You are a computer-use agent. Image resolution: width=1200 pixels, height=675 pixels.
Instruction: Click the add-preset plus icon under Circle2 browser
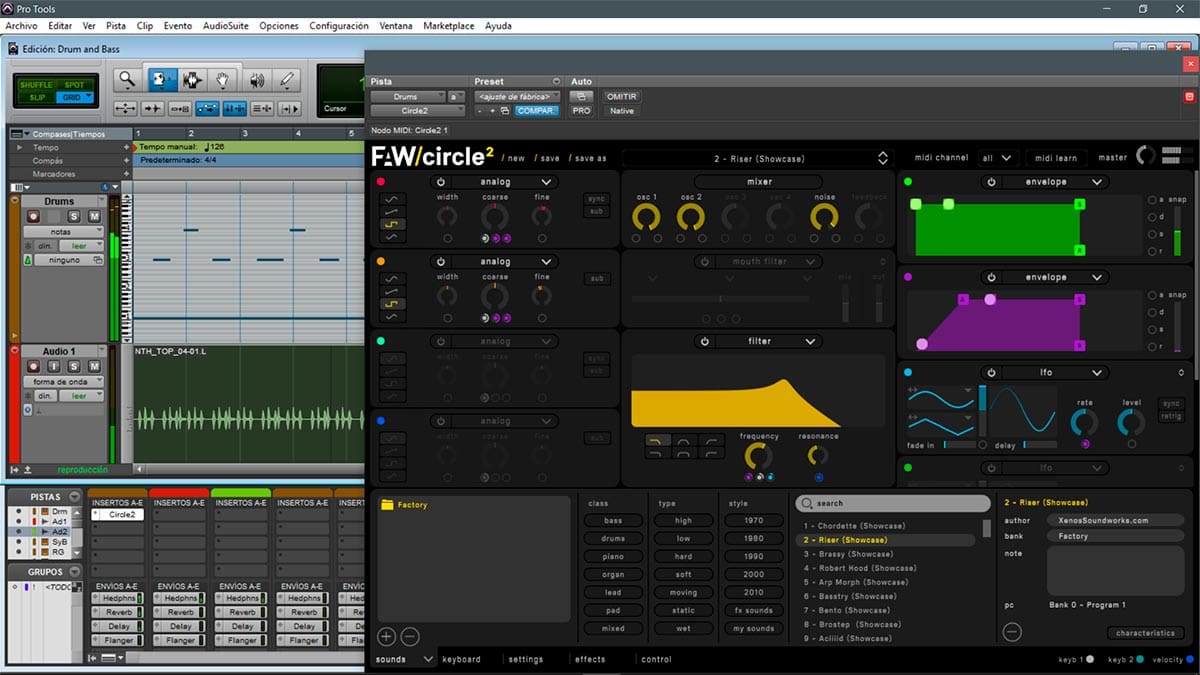386,636
